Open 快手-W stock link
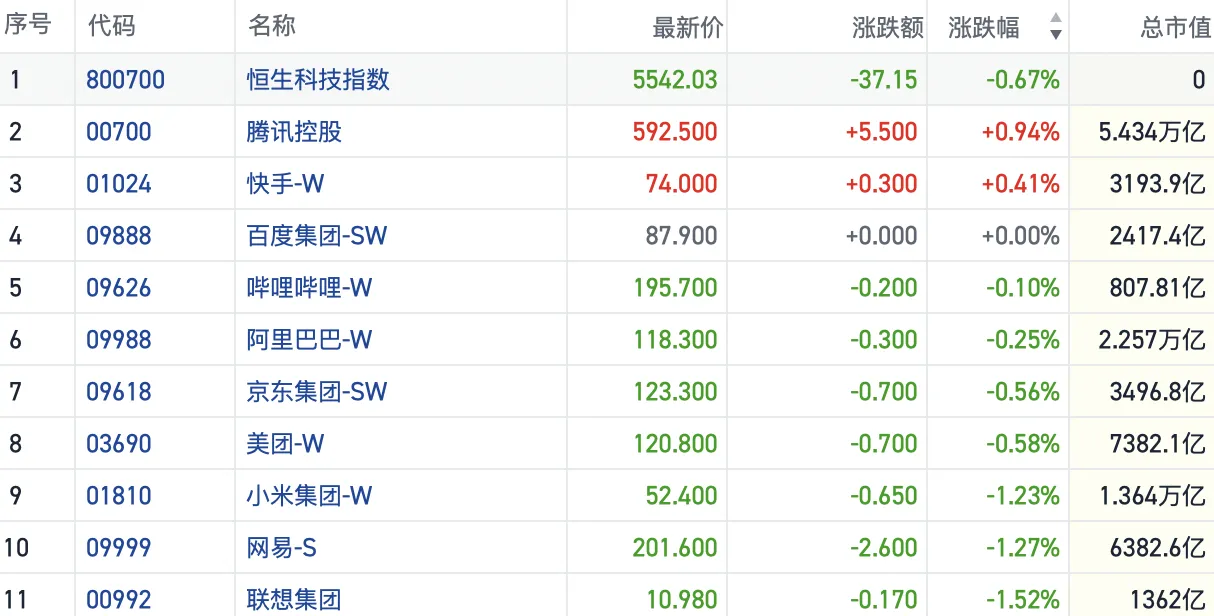 (286, 184)
